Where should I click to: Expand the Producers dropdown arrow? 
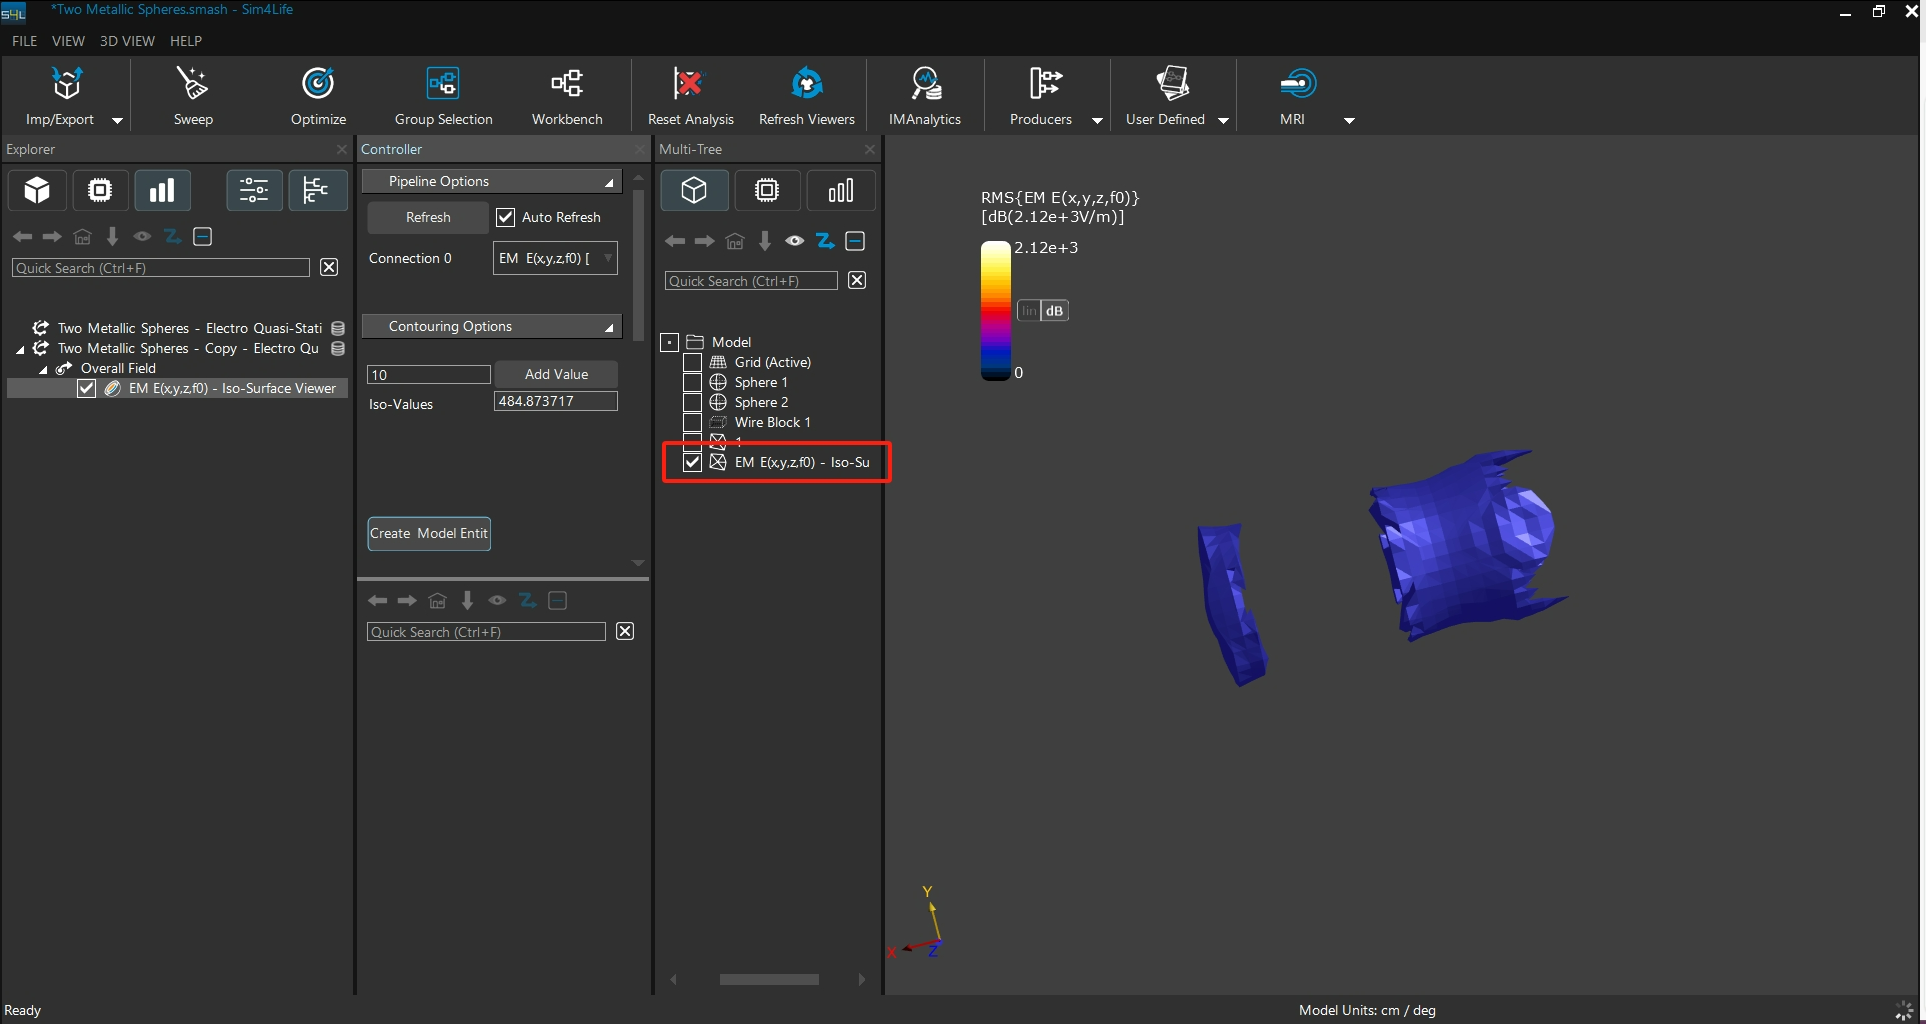tap(1097, 120)
